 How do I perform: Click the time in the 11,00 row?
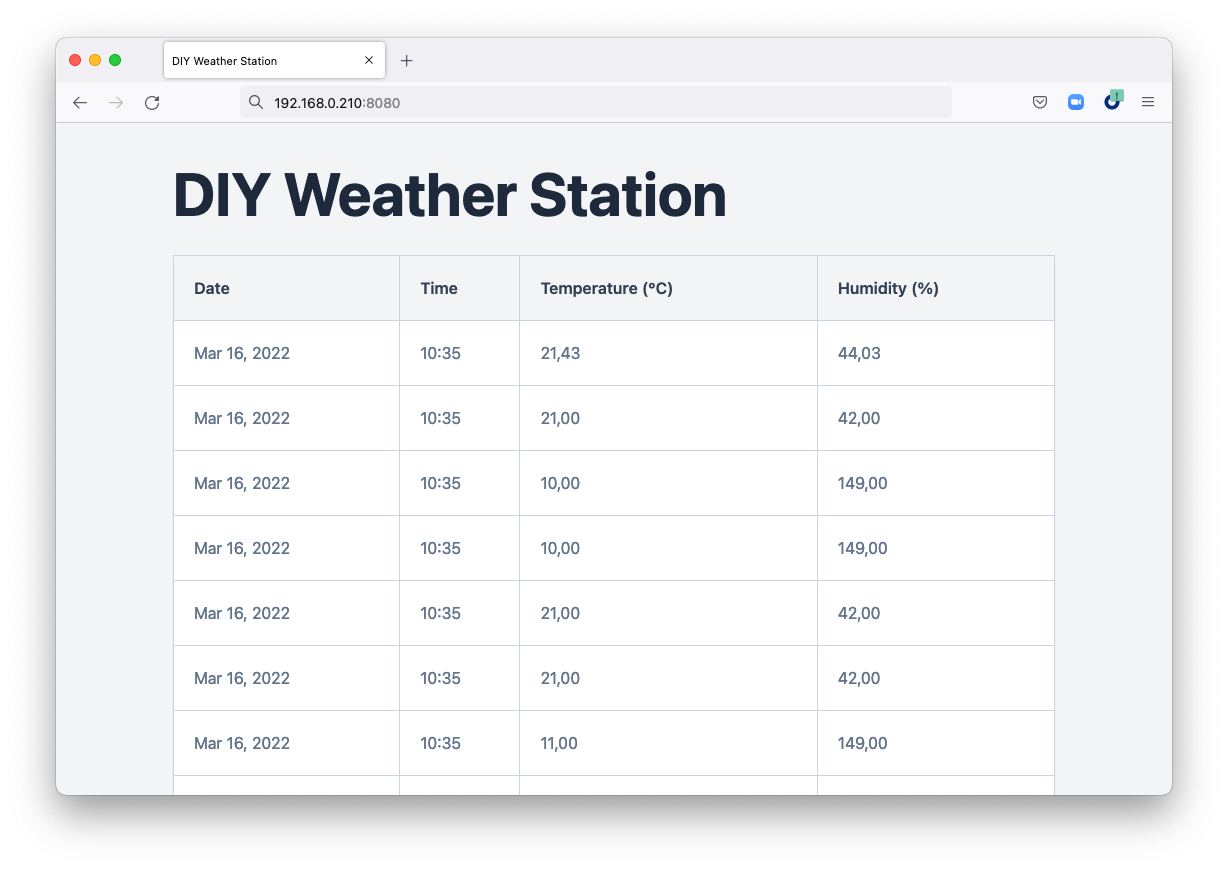tap(440, 743)
